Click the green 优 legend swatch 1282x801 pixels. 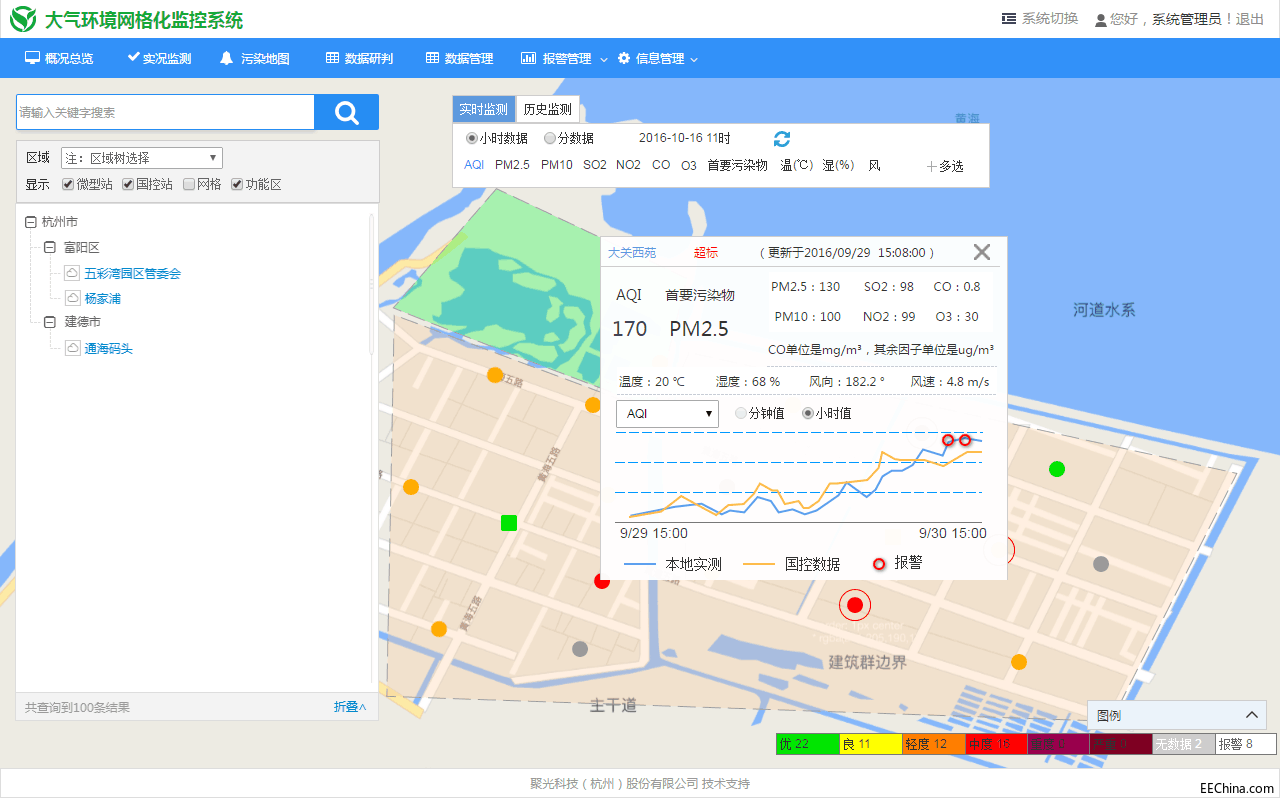(x=806, y=744)
